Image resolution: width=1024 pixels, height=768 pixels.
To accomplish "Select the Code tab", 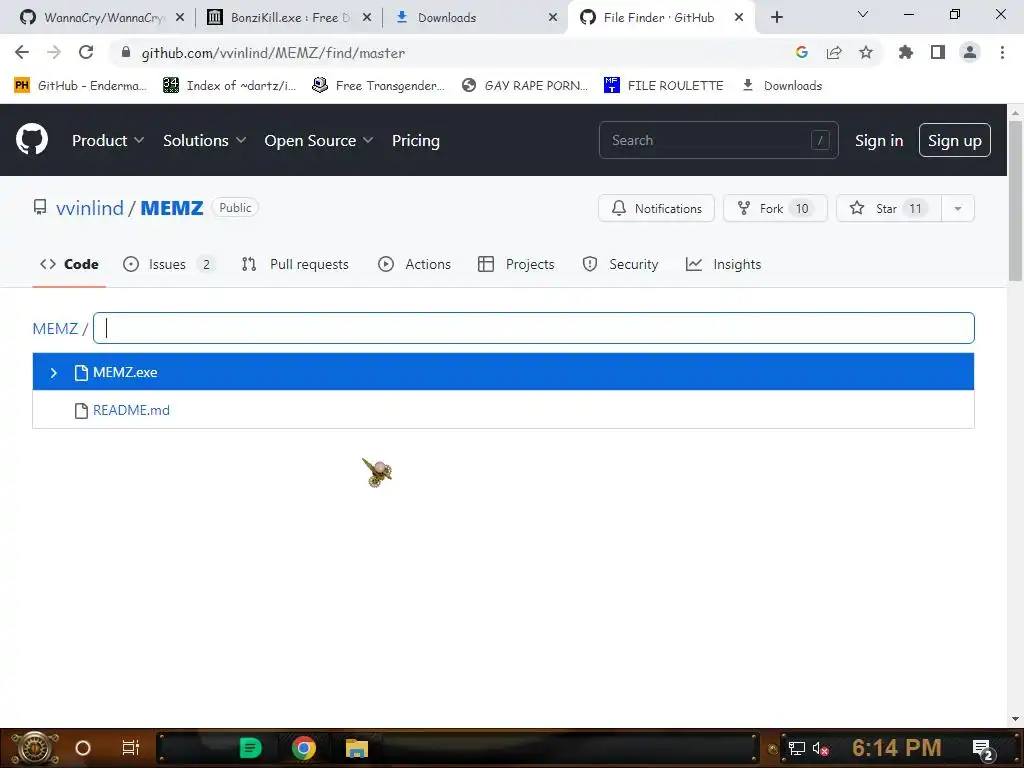I will coord(69,264).
